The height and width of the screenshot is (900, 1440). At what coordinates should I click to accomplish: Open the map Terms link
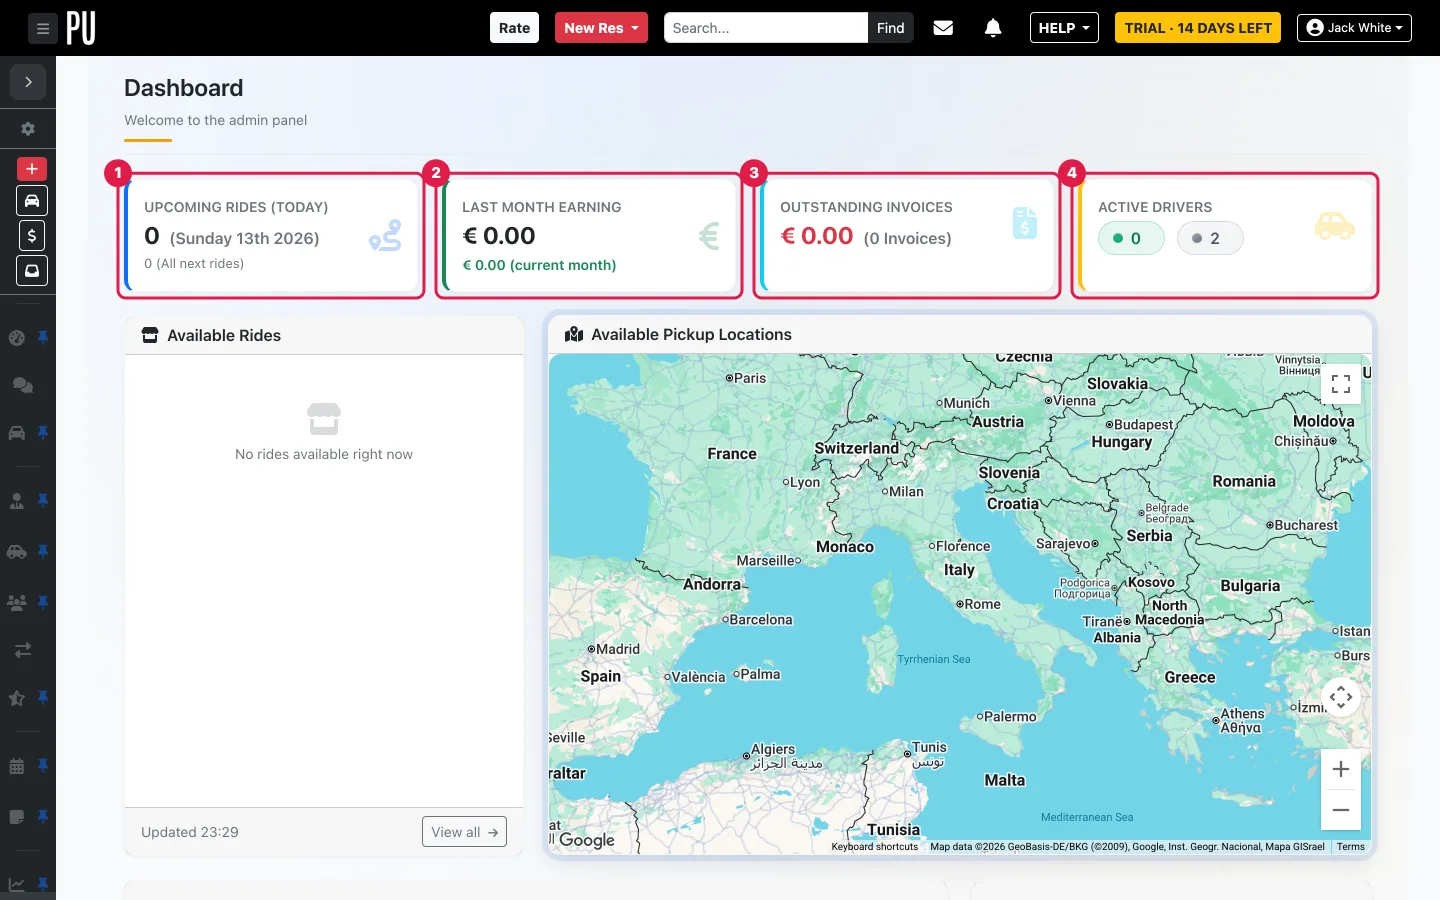tap(1350, 847)
